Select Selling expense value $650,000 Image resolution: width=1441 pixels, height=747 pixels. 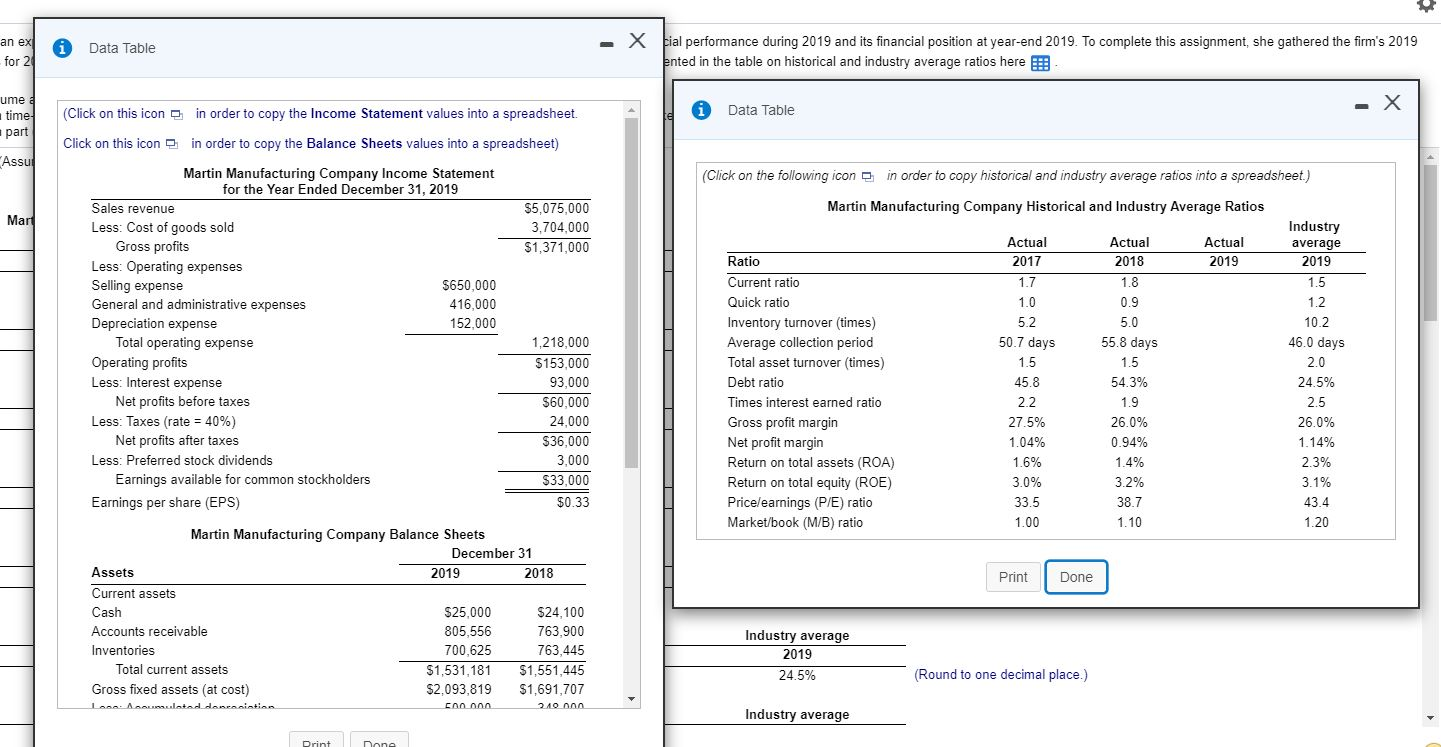pyautogui.click(x=468, y=286)
